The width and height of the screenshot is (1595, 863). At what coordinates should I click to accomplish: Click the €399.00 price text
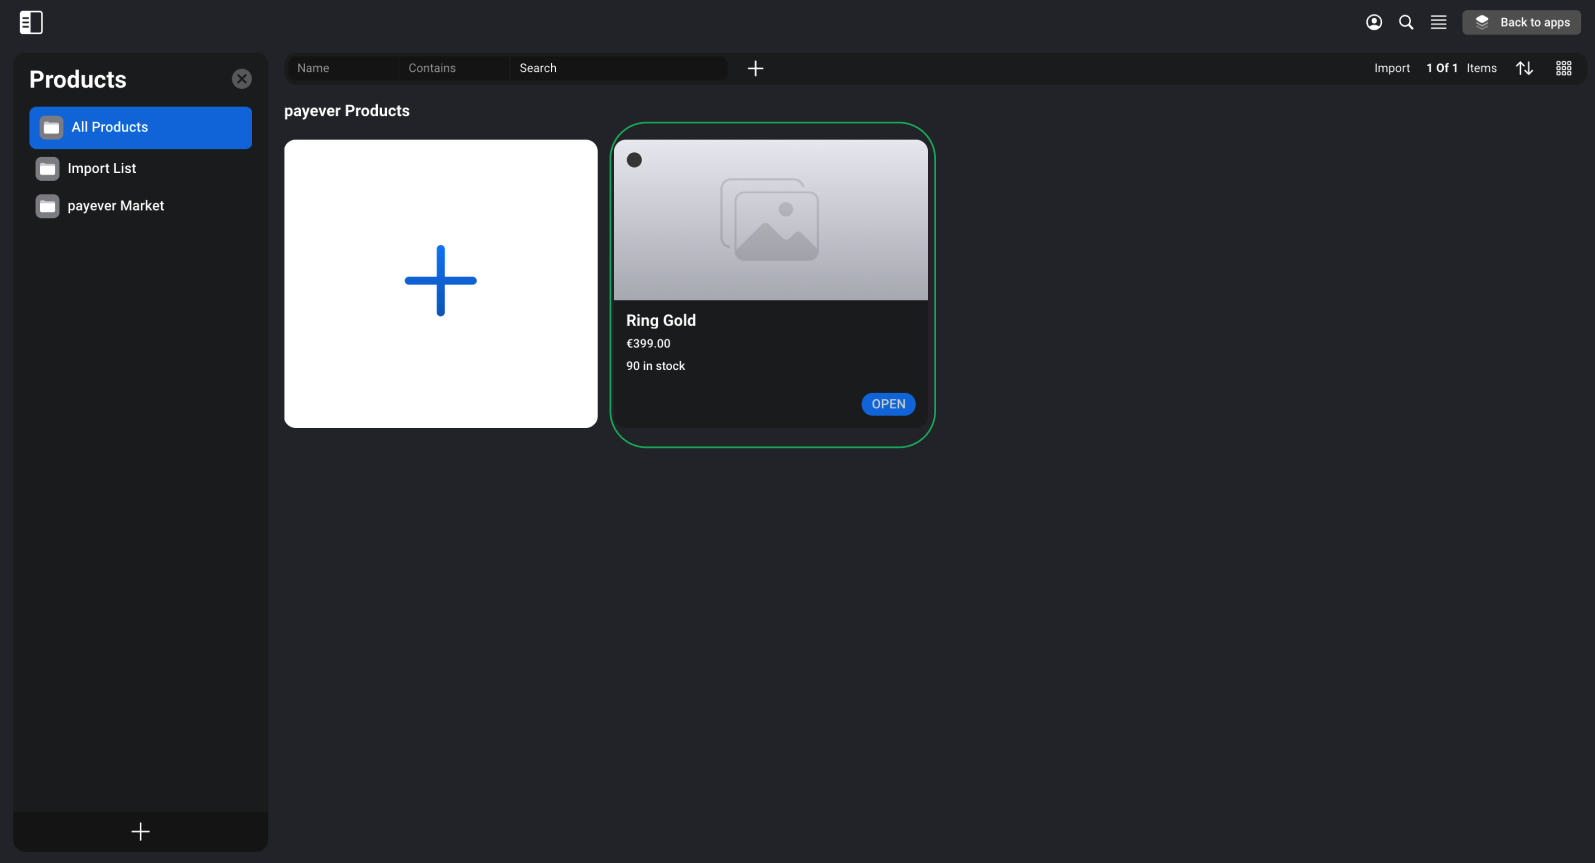click(x=648, y=343)
